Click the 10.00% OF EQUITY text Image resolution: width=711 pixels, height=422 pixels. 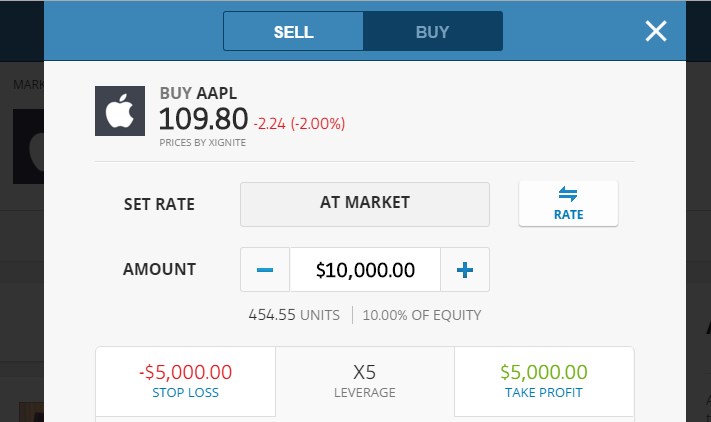point(422,315)
